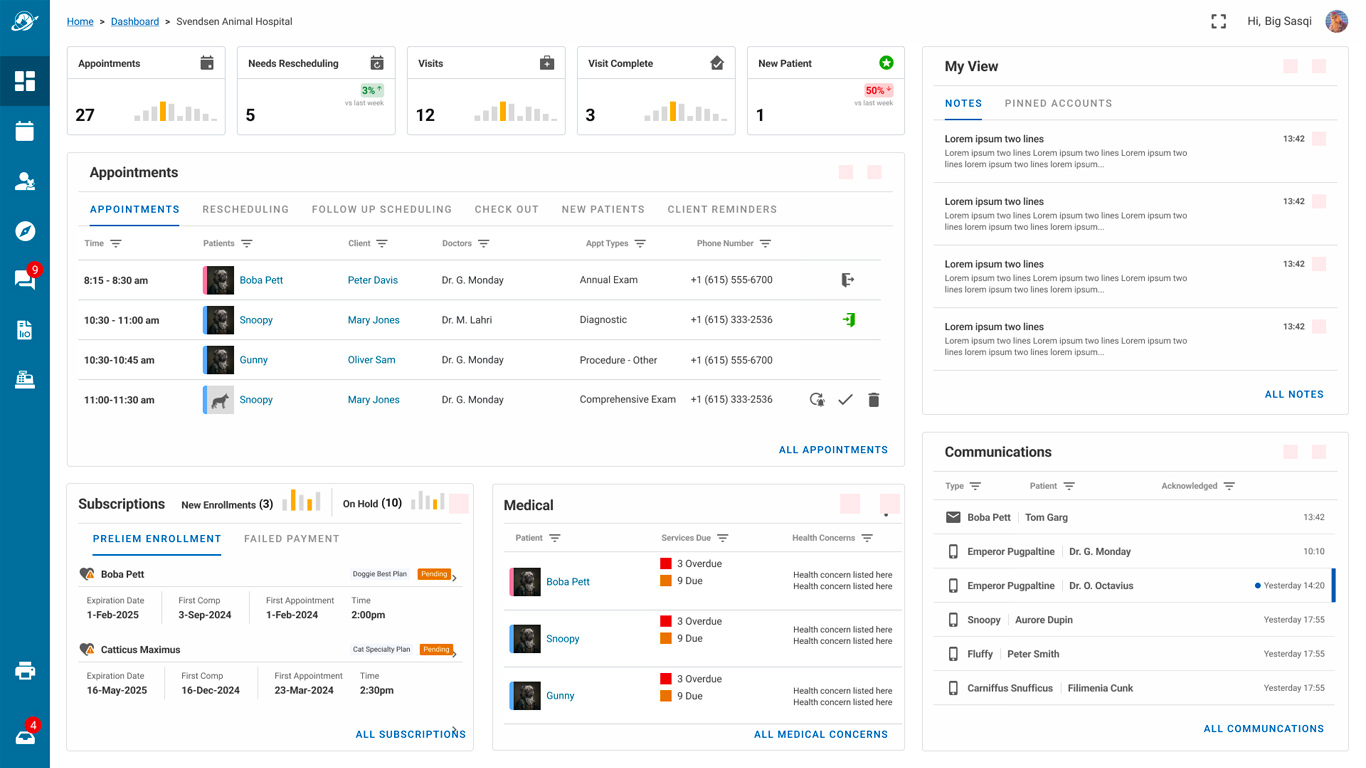Open the compass icon in the sidebar
The image size is (1366, 768).
click(25, 231)
